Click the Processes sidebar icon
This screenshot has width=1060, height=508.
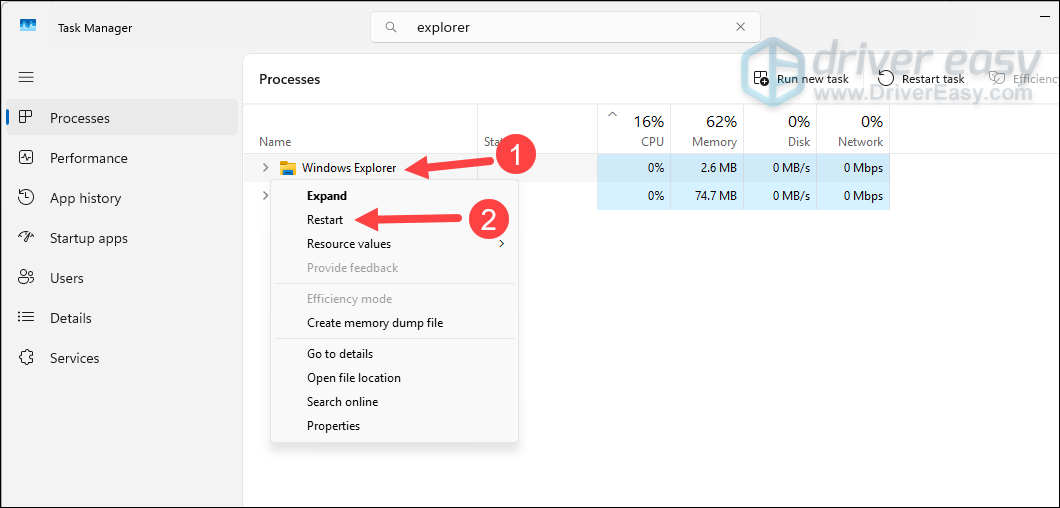[x=26, y=117]
